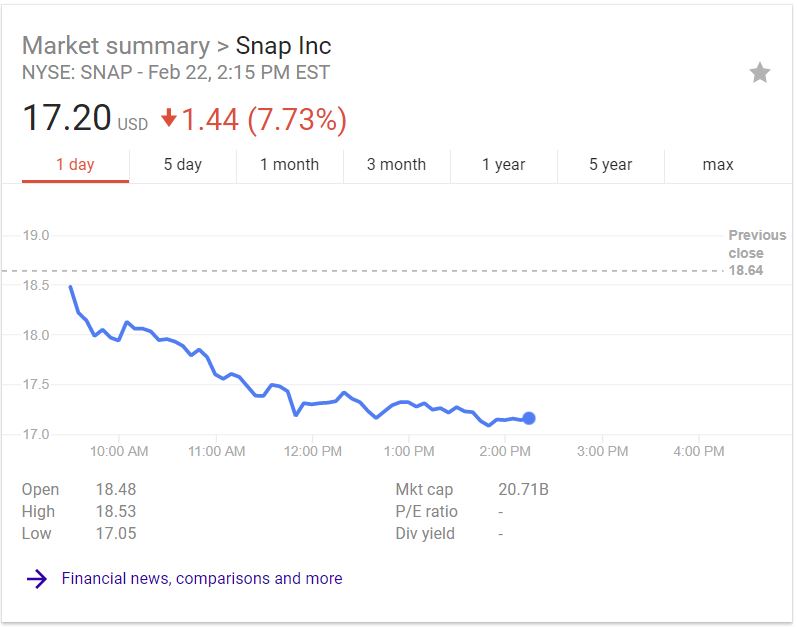Click the red down arrow price change indicator
Screen dimensions: 797x627
pos(169,118)
